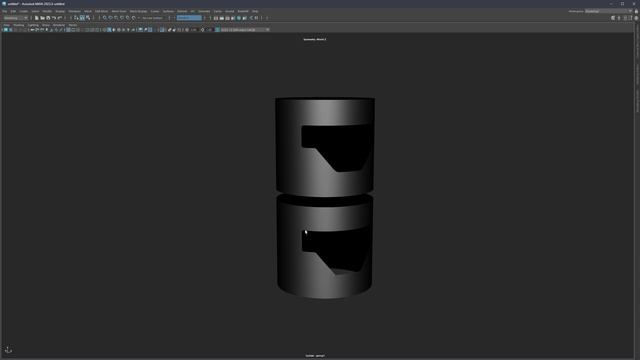640x360 pixels.
Task: Open the panel Shading menu
Action: (x=19, y=25)
